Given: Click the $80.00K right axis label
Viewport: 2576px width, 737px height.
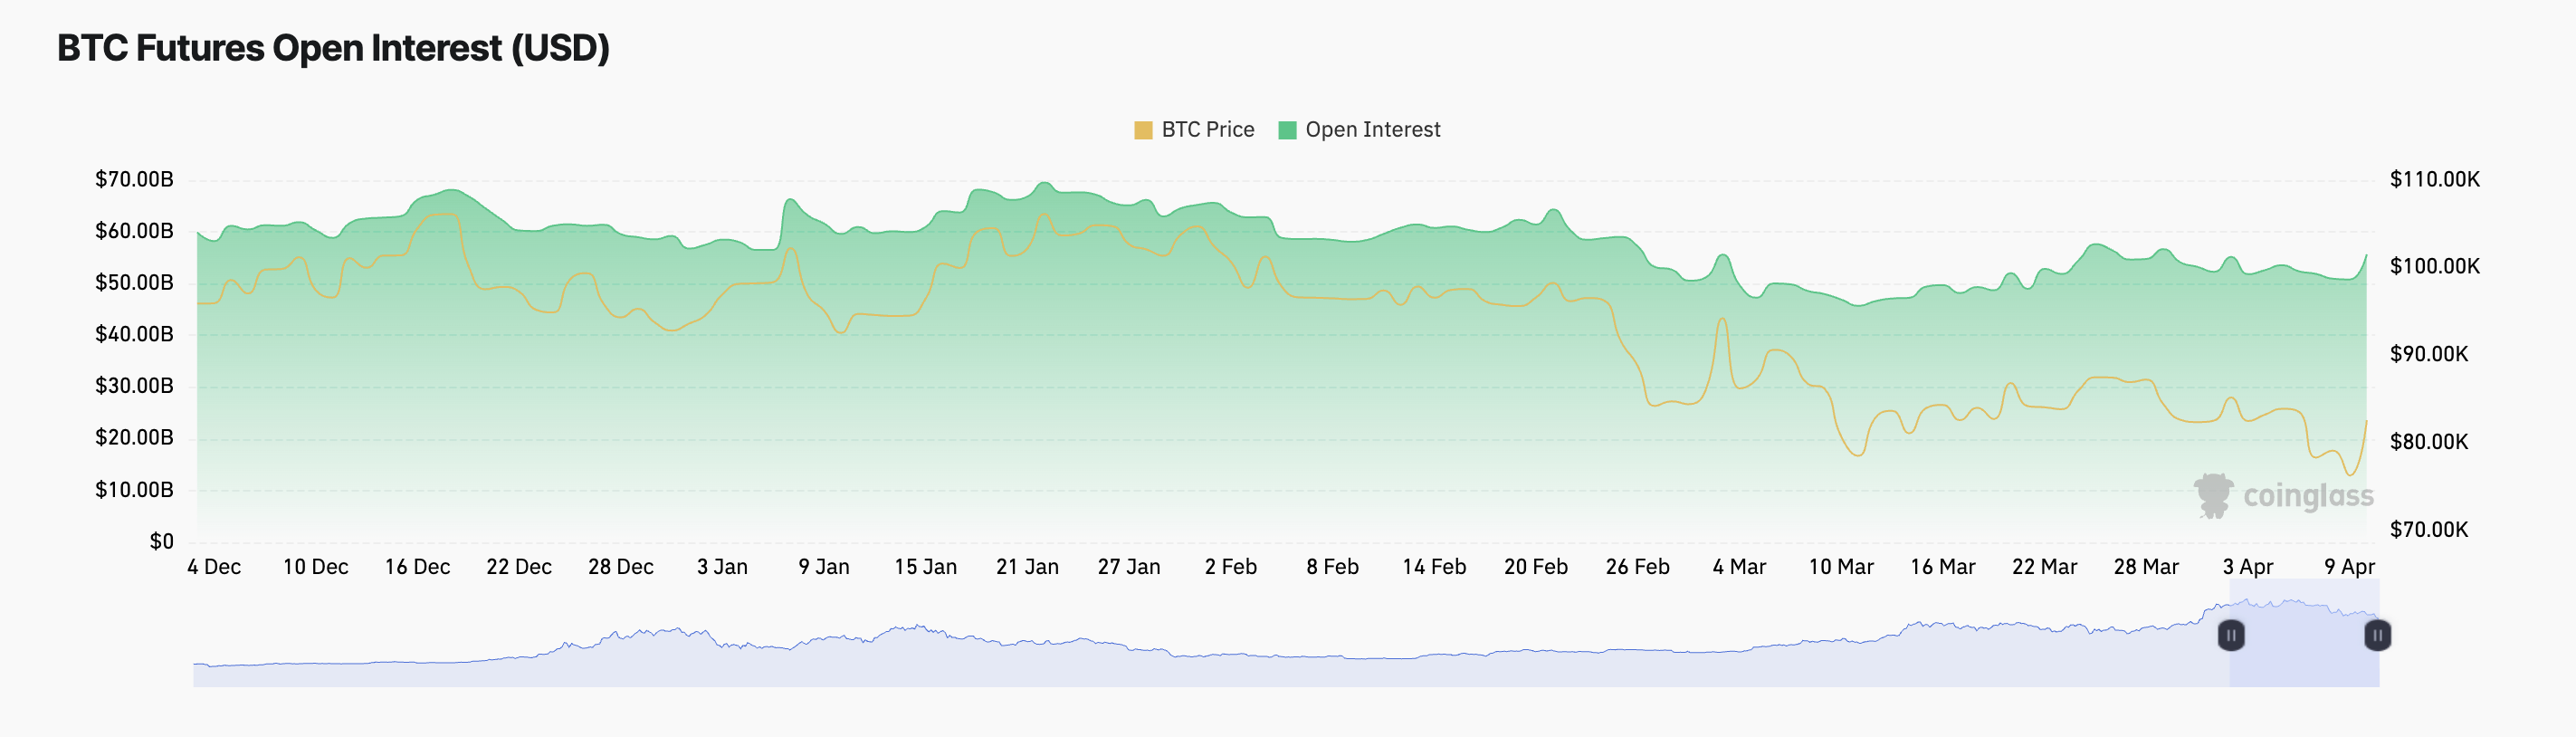Looking at the screenshot, I should tap(2428, 442).
